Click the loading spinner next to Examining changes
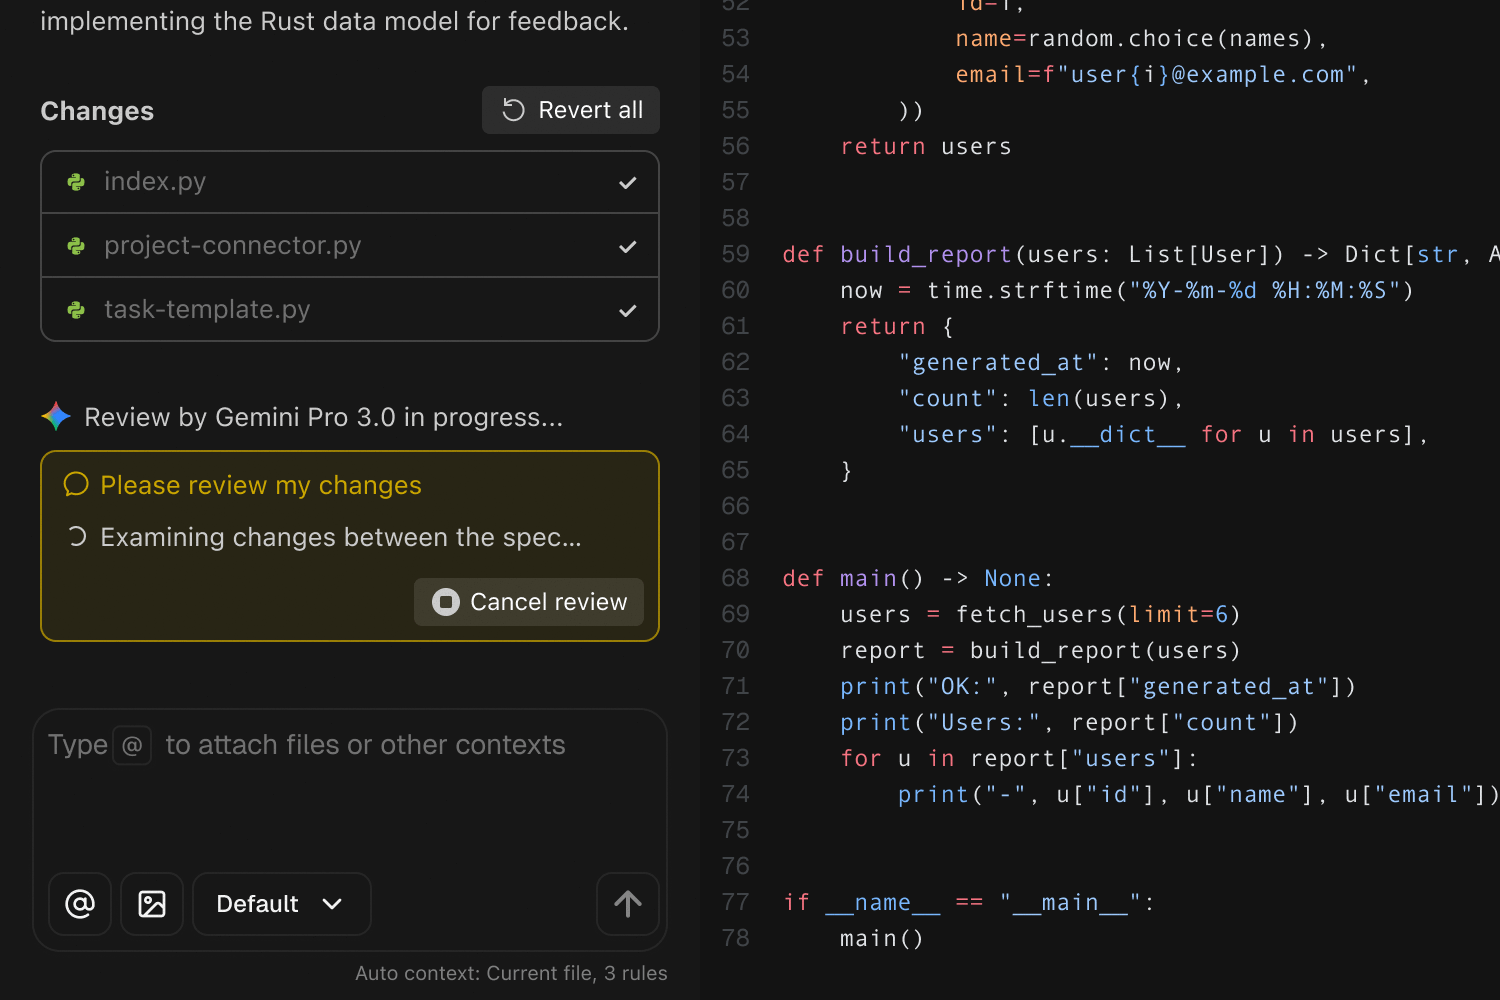The height and width of the screenshot is (1000, 1500). tap(77, 537)
